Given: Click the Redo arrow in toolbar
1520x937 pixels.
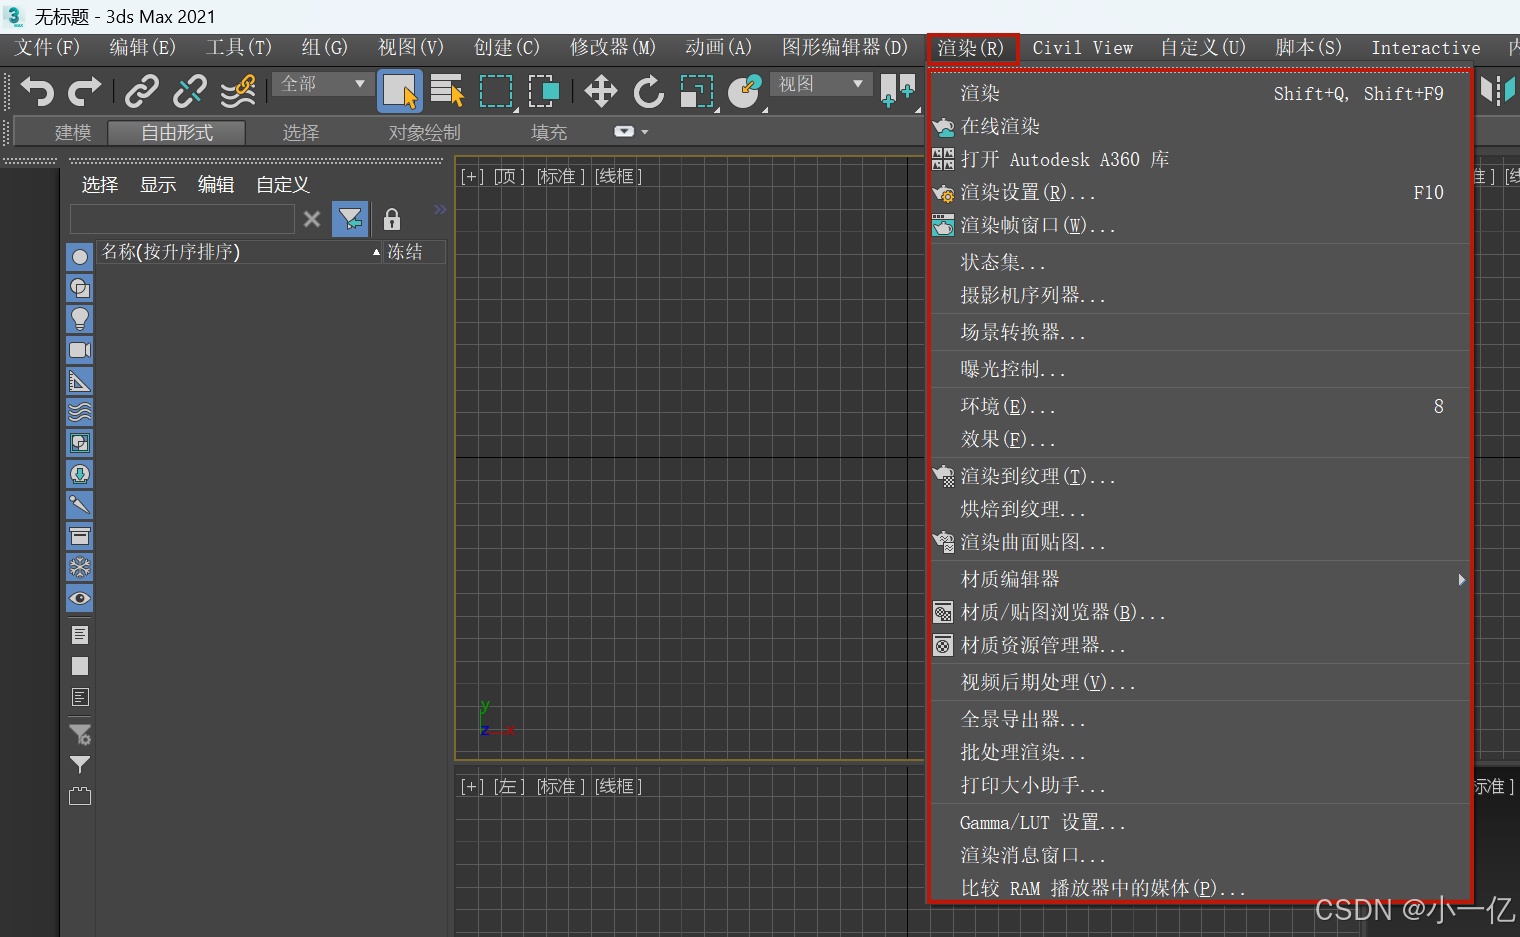Looking at the screenshot, I should (x=84, y=91).
